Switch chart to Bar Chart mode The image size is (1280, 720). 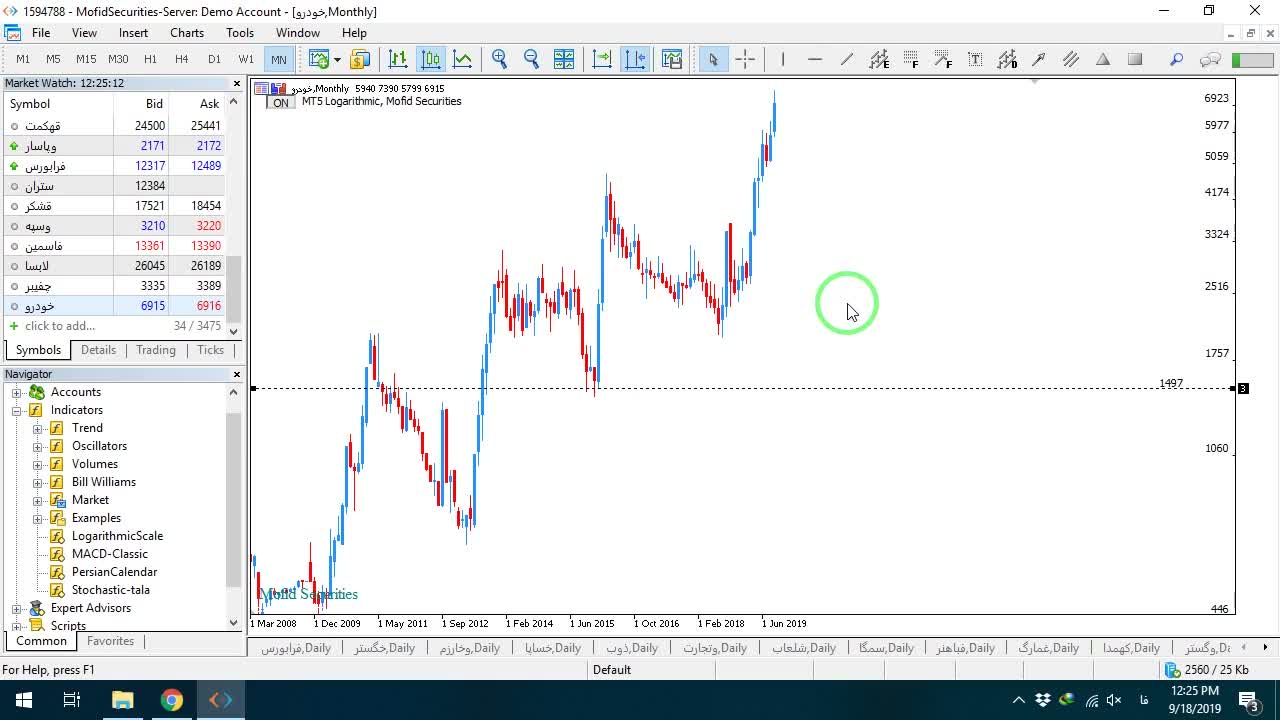coord(398,59)
